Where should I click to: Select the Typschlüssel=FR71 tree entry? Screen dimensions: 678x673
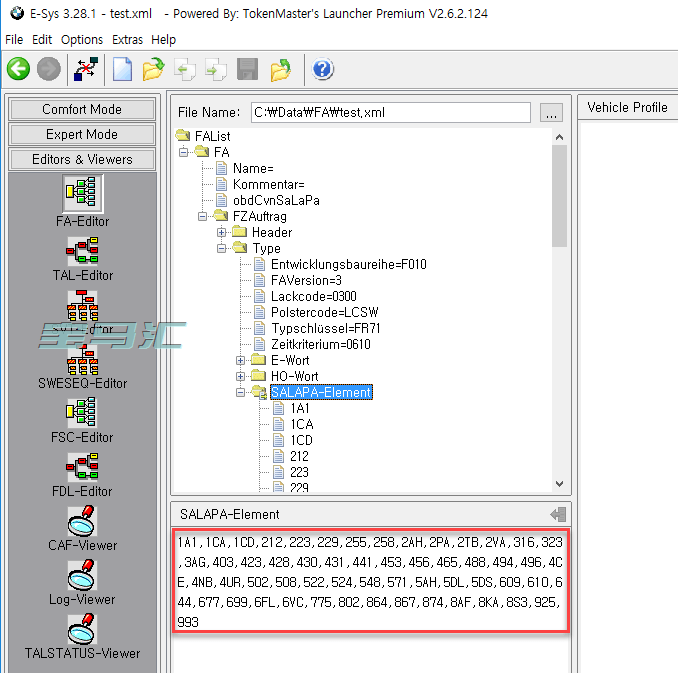325,328
